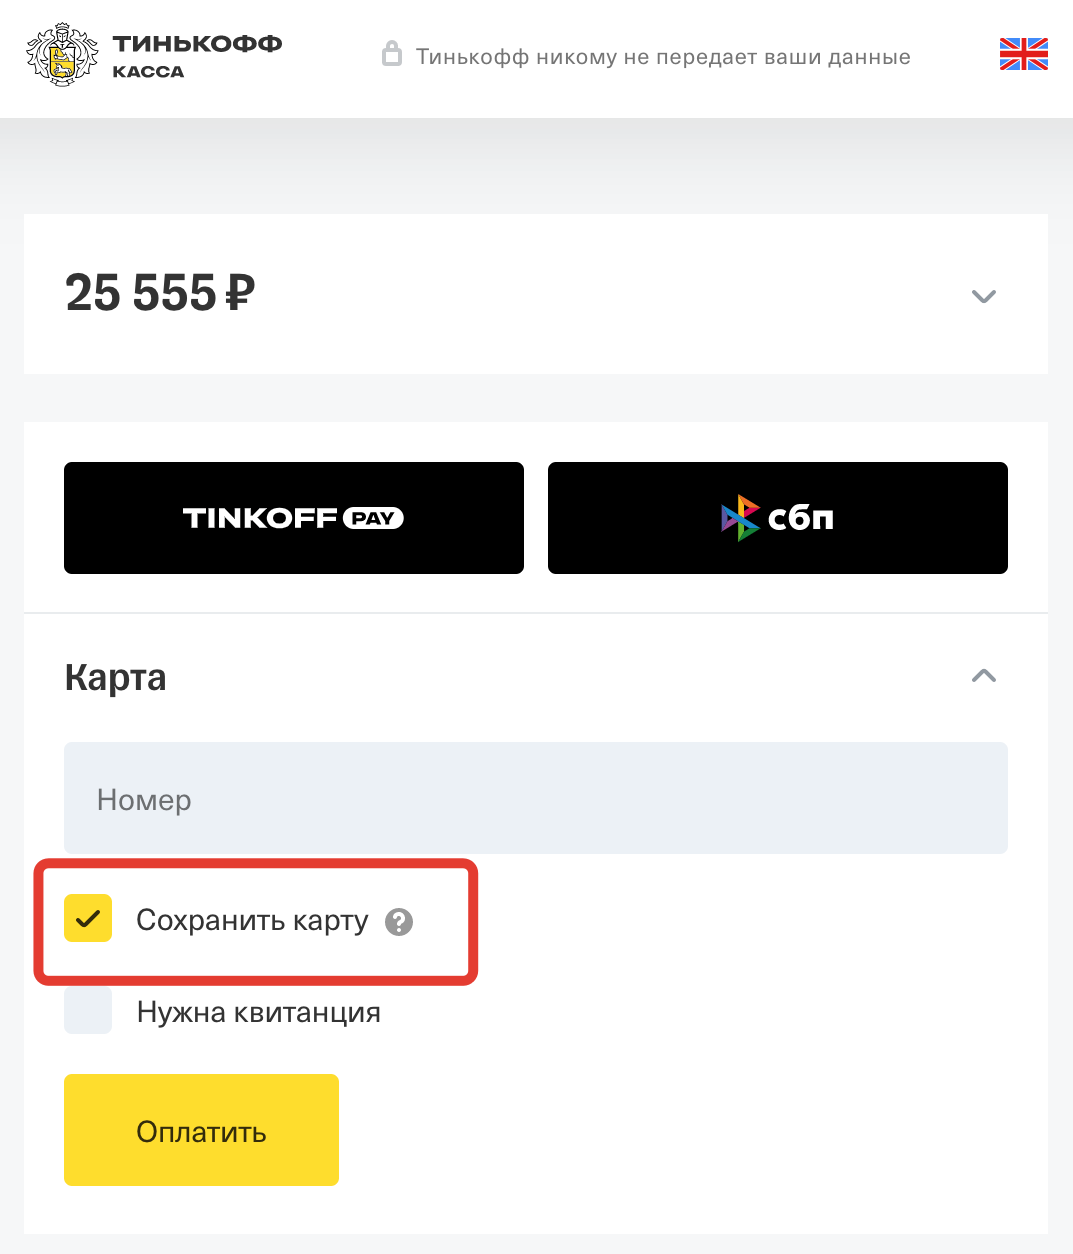Click the Тинькофф Касса wordmark
The width and height of the screenshot is (1073, 1254).
click(197, 56)
